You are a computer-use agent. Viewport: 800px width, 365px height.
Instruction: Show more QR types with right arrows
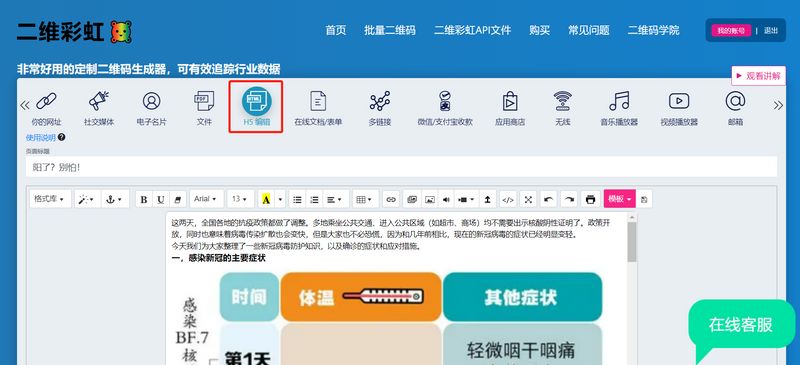coord(778,105)
